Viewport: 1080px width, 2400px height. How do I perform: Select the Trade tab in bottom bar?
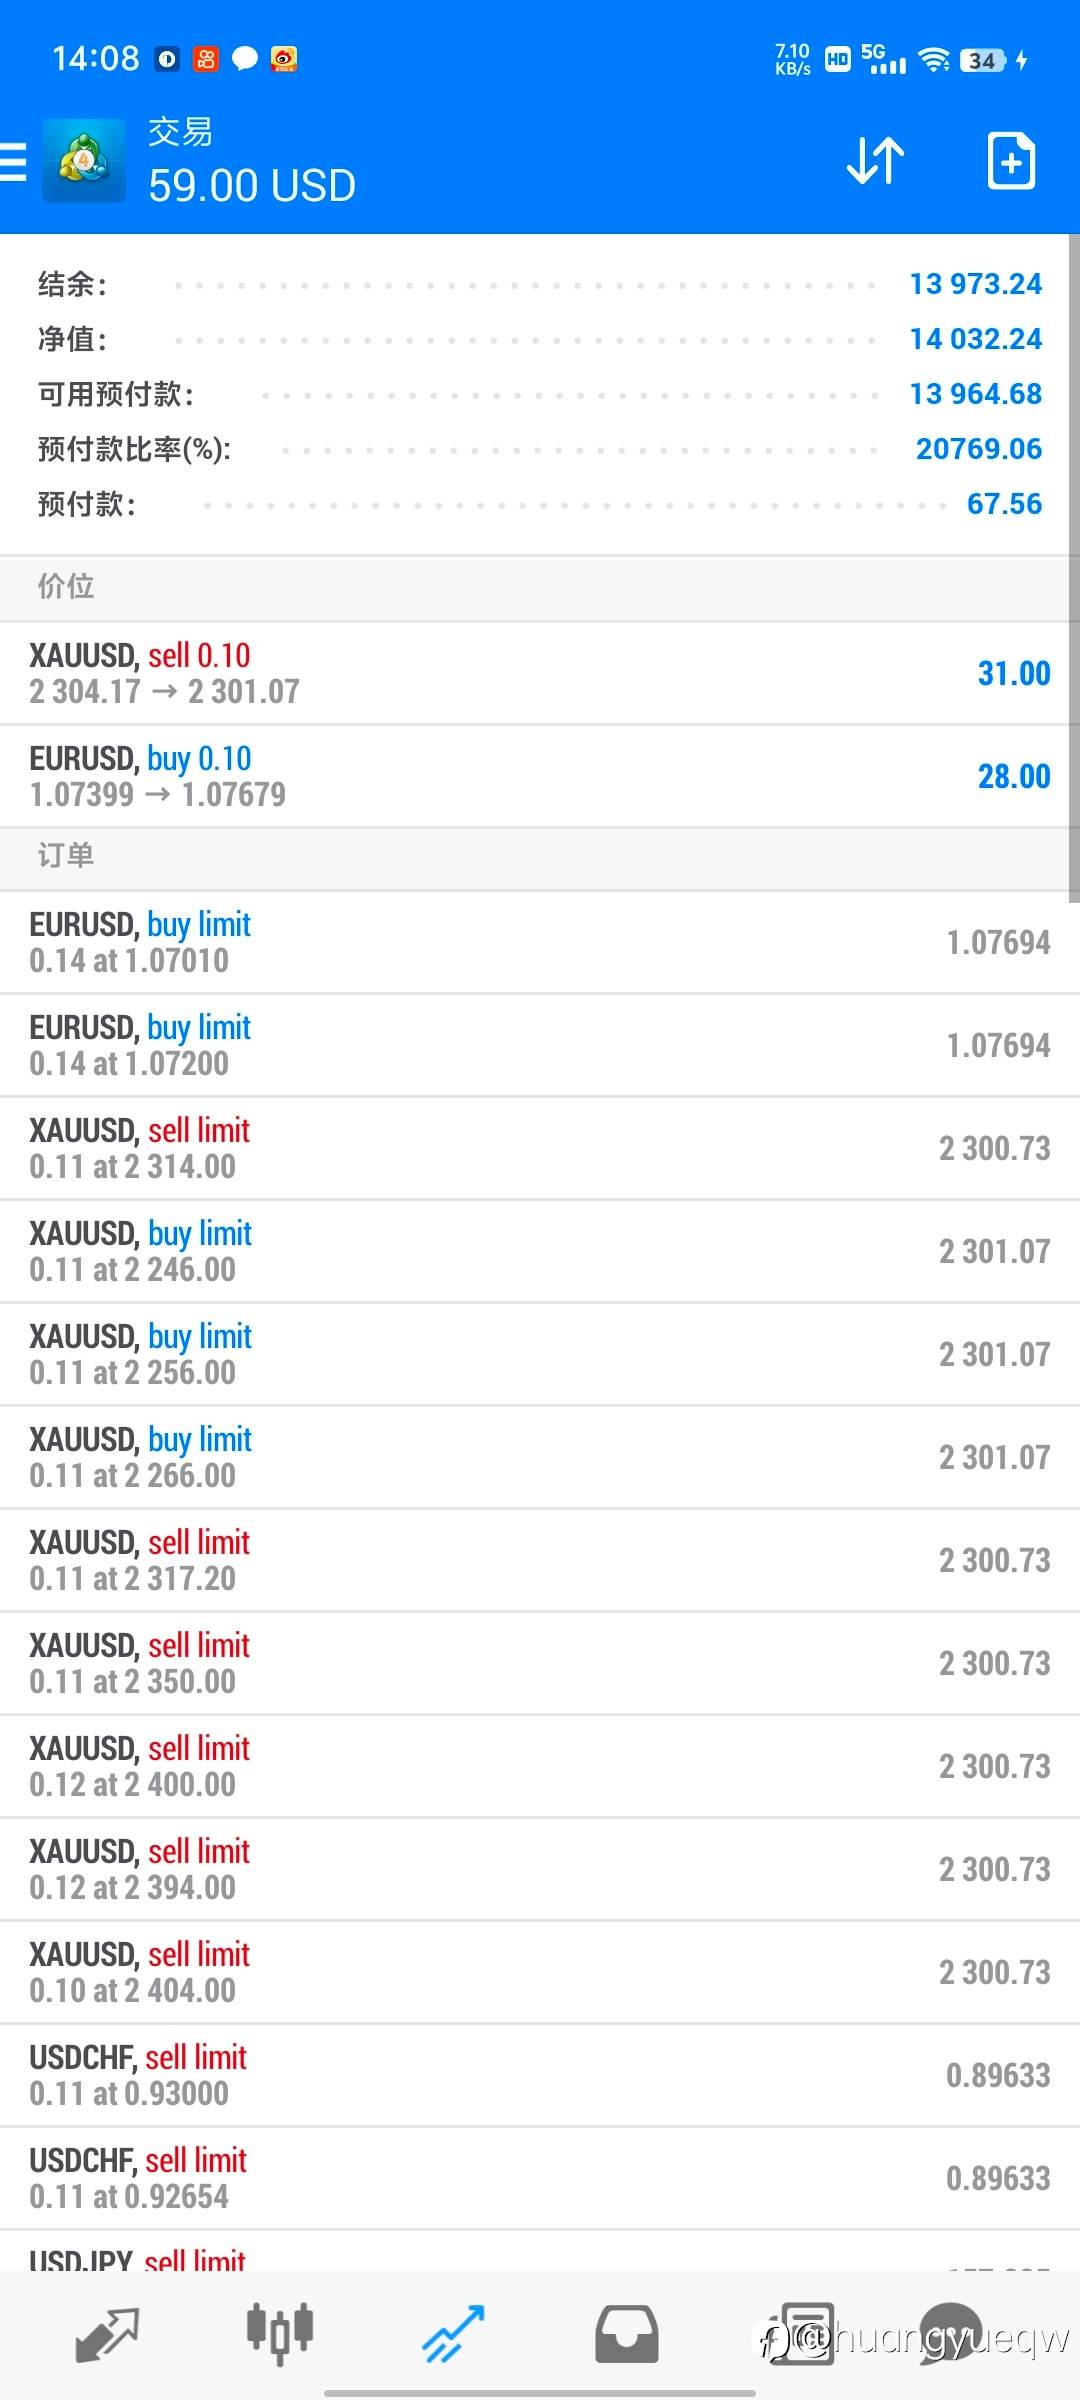tap(453, 2334)
